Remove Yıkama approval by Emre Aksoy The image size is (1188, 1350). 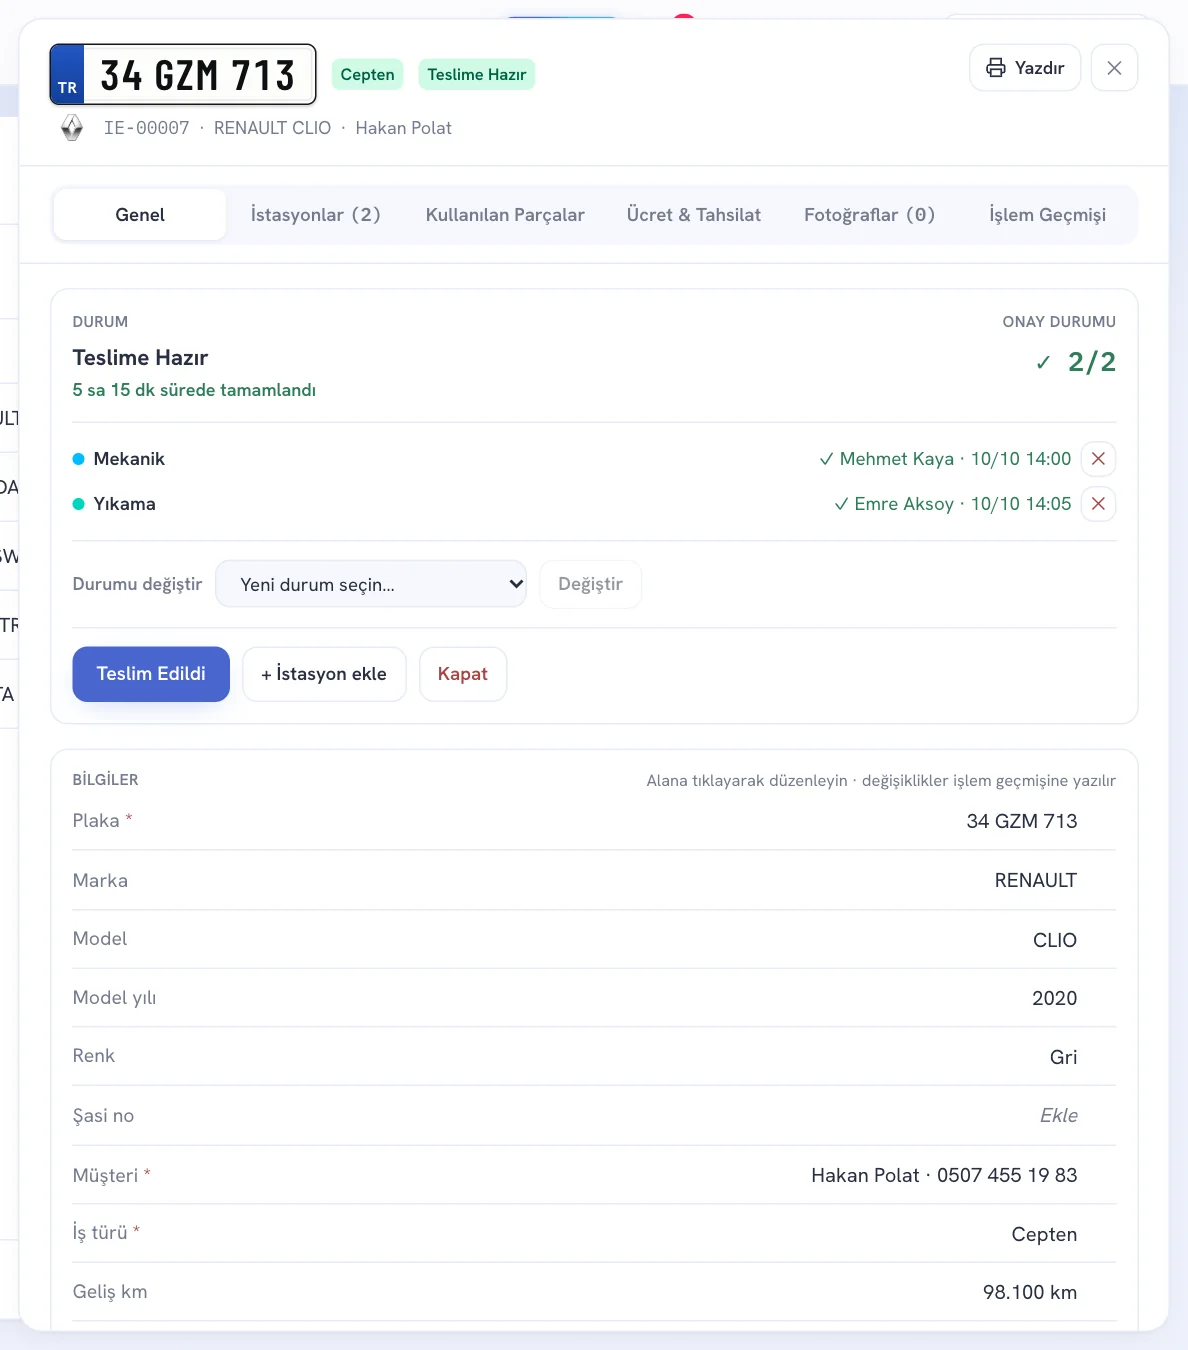point(1098,504)
